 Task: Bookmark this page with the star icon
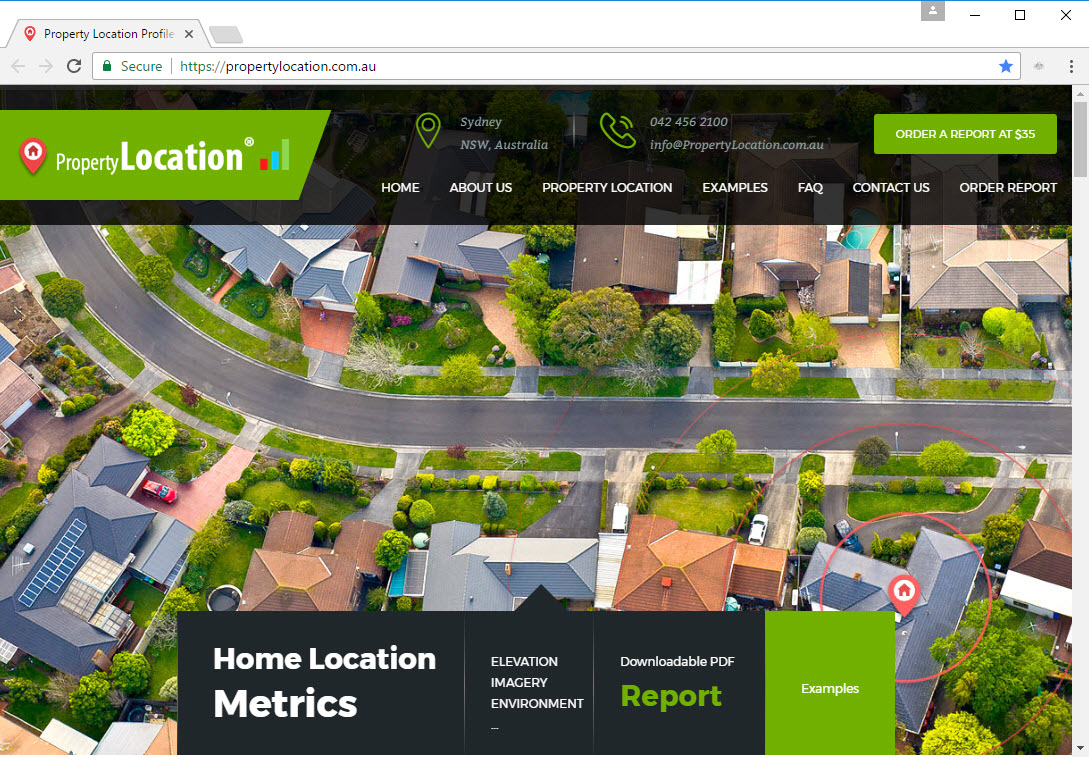(1005, 66)
